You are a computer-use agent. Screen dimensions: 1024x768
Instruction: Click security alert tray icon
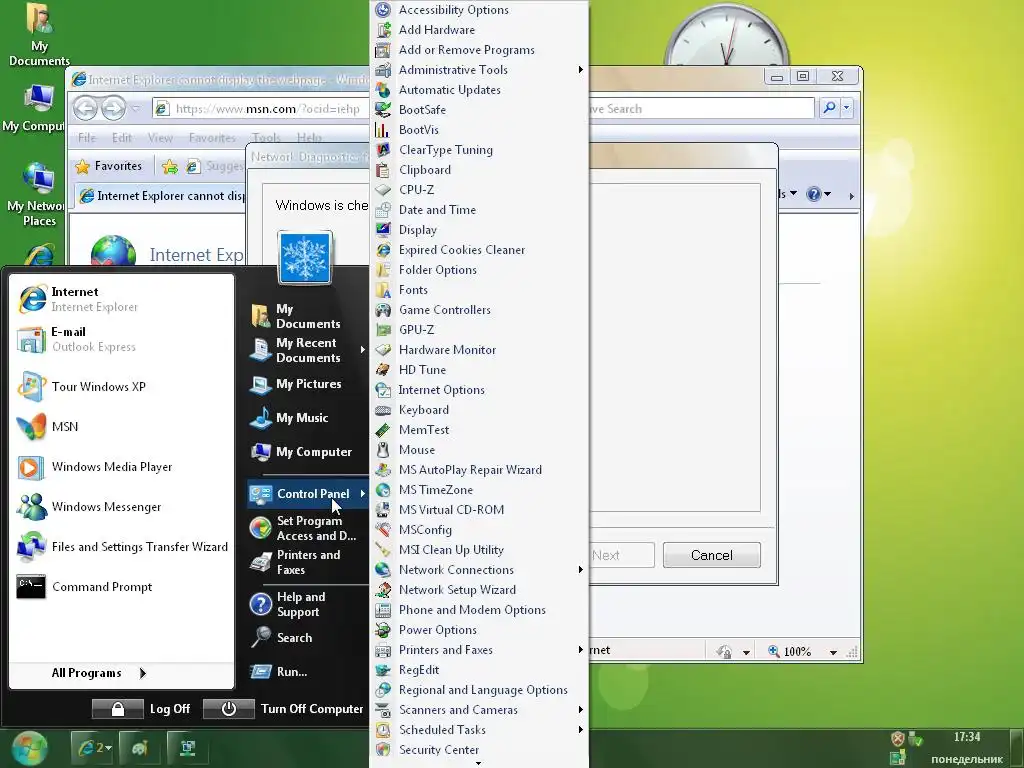click(x=898, y=739)
